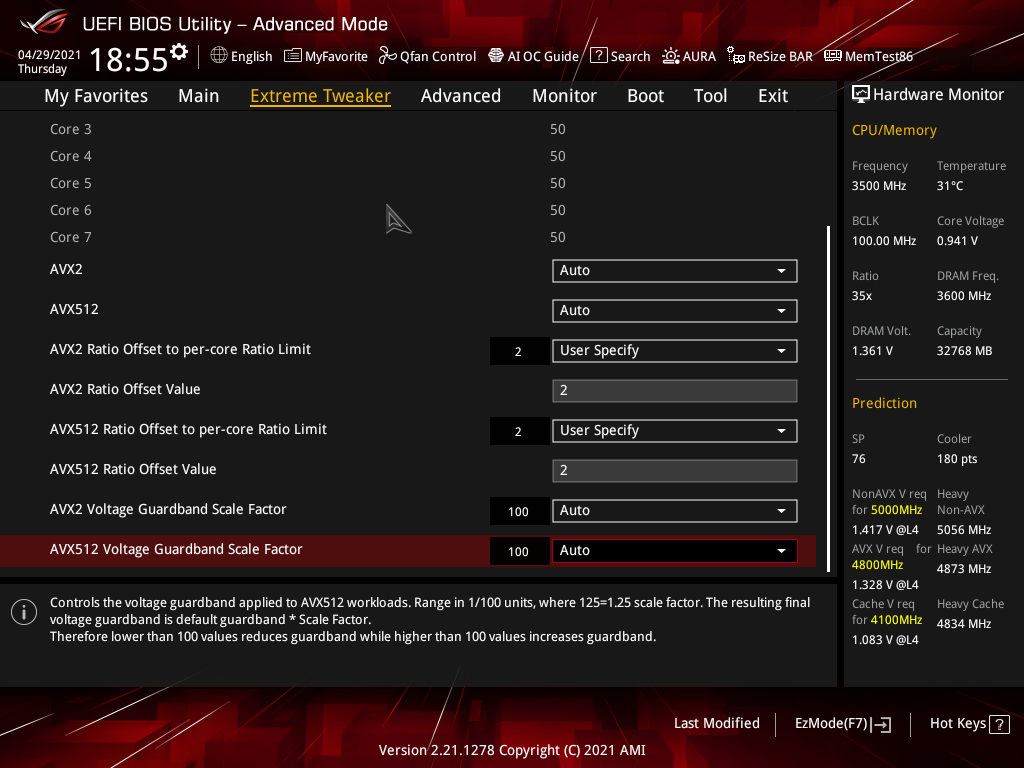1024x768 pixels.
Task: Click the Last Modified button
Action: 716,723
